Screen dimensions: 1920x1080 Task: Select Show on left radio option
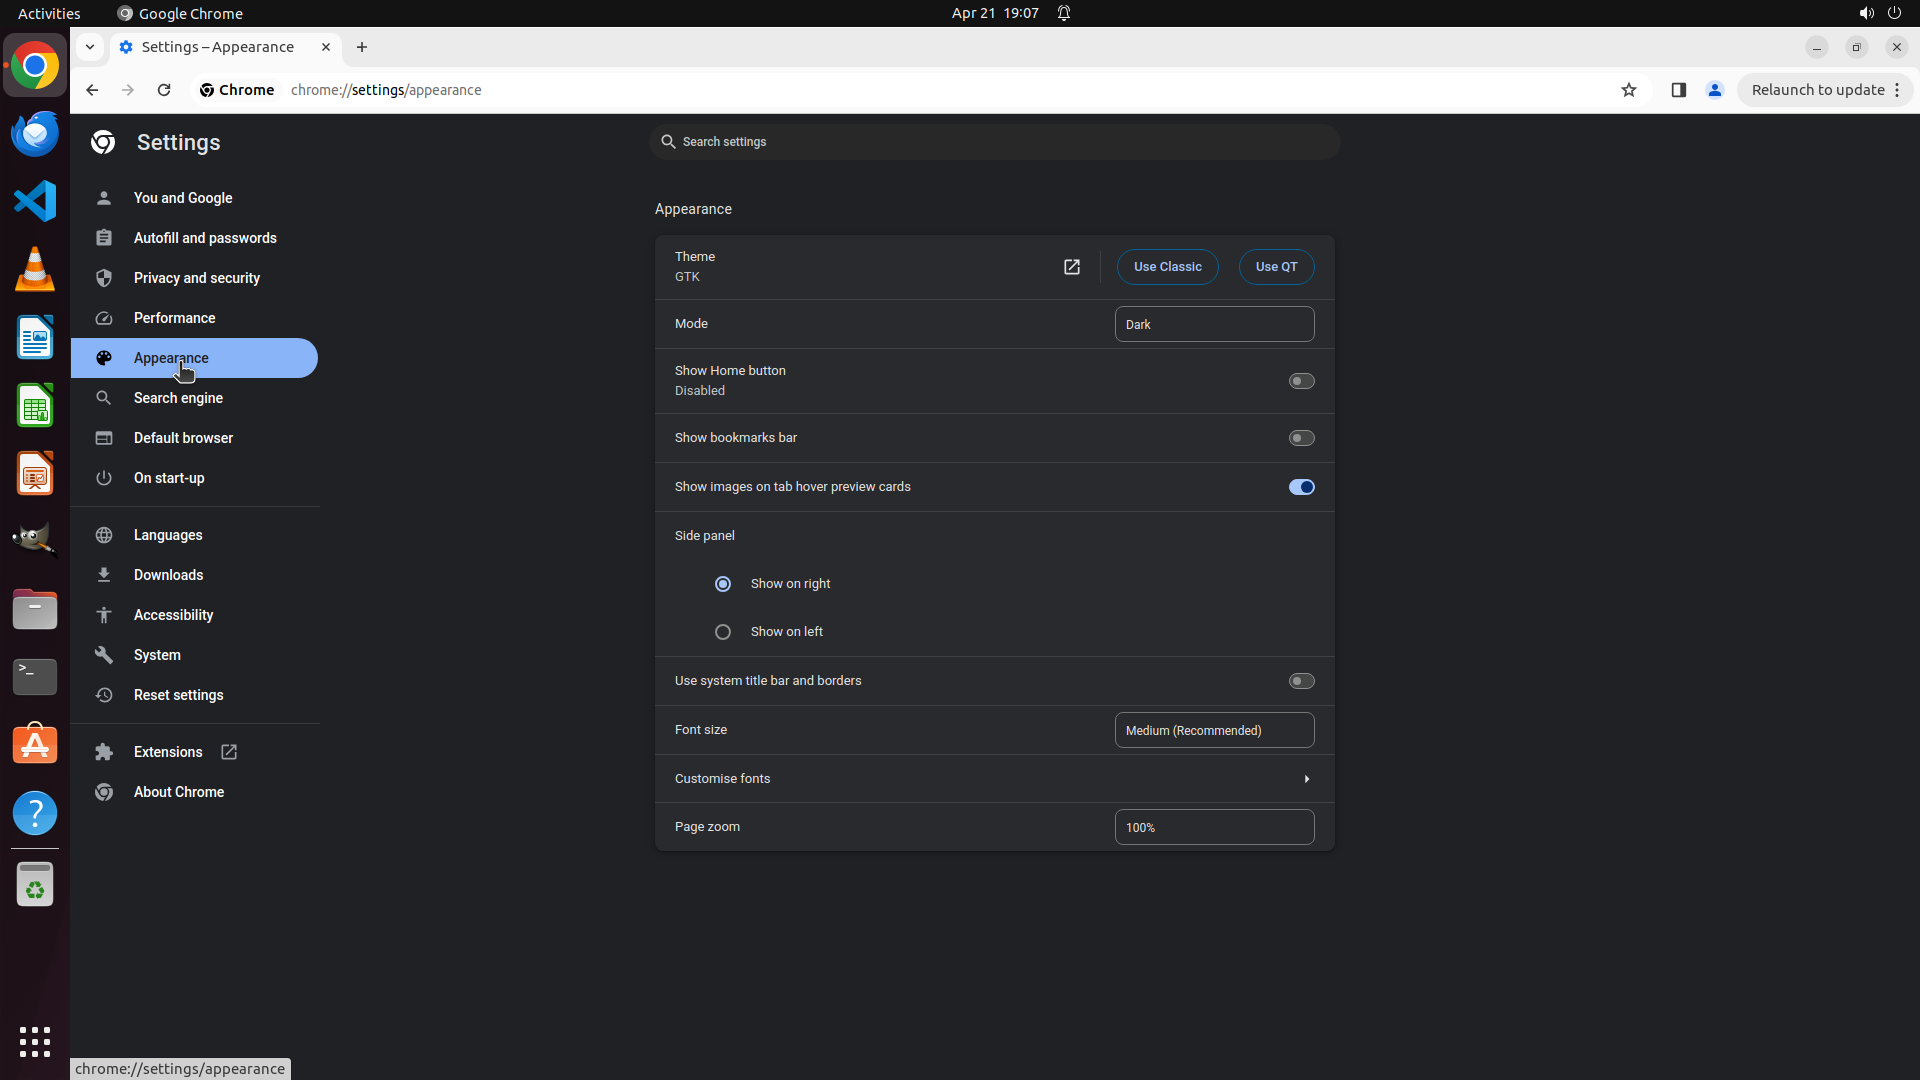723,632
